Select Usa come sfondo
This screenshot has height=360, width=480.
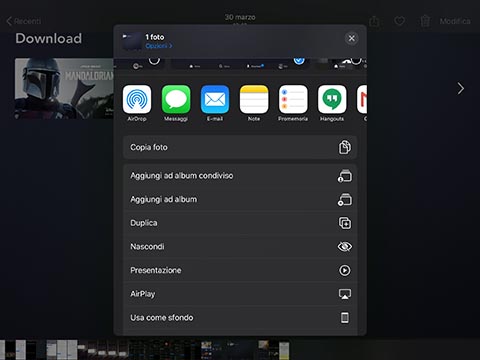pos(240,318)
